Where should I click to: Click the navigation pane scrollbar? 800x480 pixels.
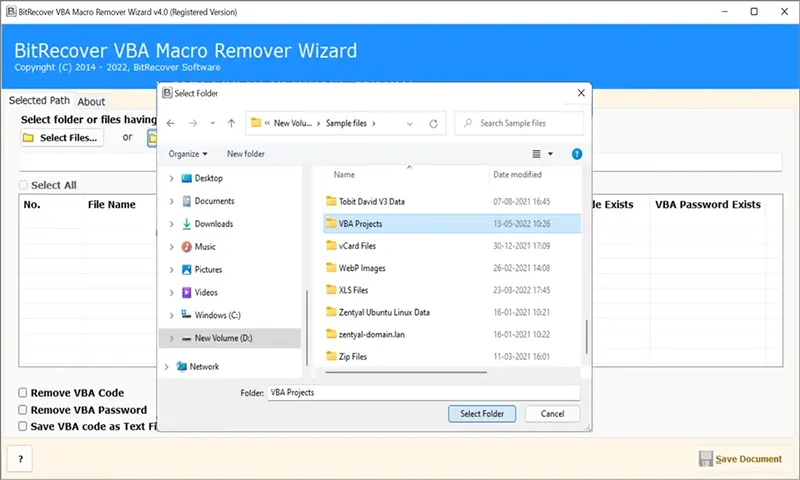(307, 327)
